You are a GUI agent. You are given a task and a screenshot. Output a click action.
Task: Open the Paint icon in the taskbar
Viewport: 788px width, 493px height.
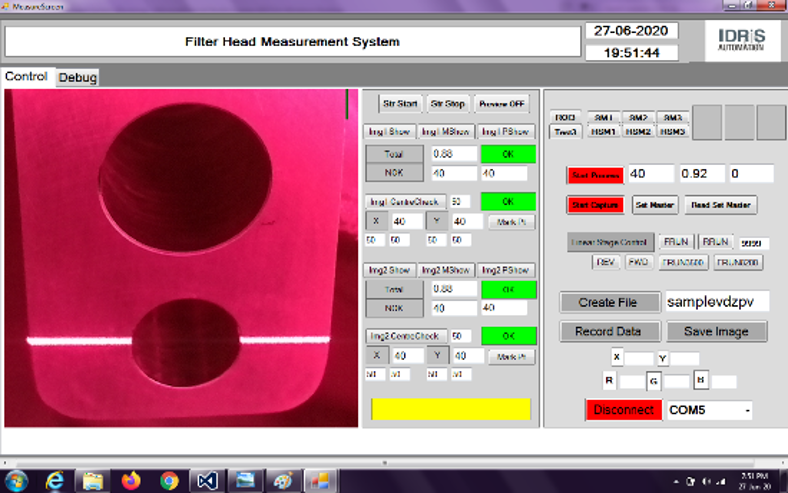point(283,481)
